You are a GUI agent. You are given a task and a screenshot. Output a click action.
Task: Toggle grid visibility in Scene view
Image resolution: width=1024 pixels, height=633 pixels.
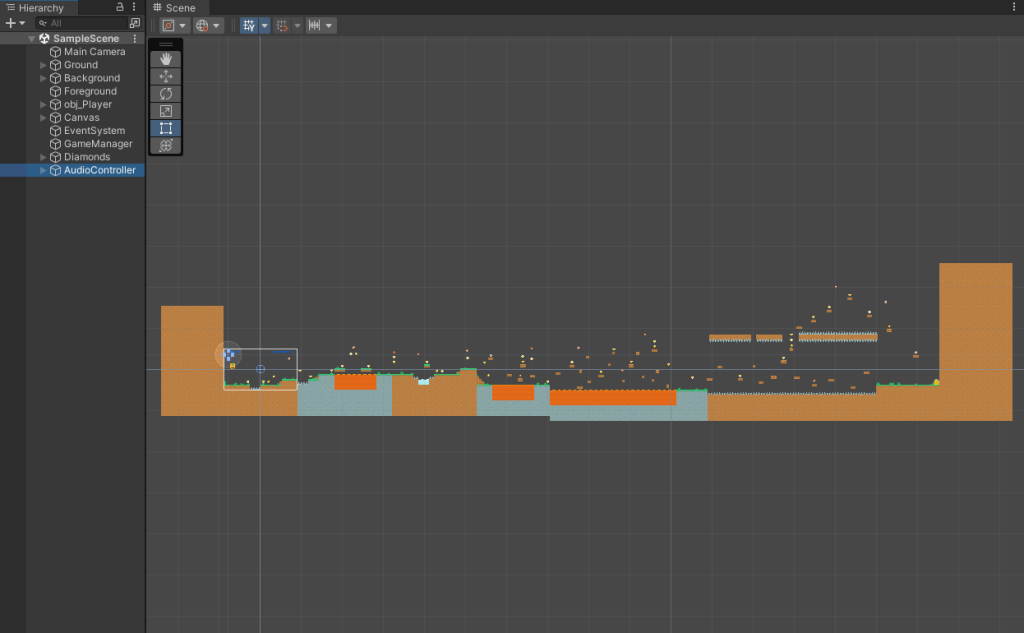pos(249,25)
